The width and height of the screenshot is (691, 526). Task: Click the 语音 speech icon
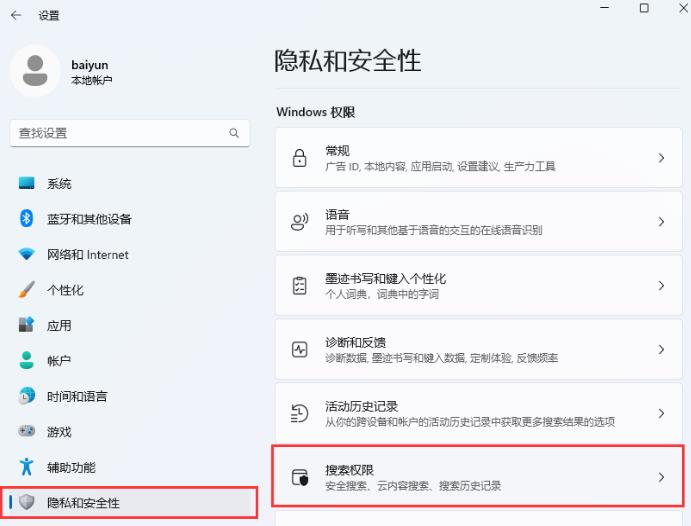click(x=300, y=222)
